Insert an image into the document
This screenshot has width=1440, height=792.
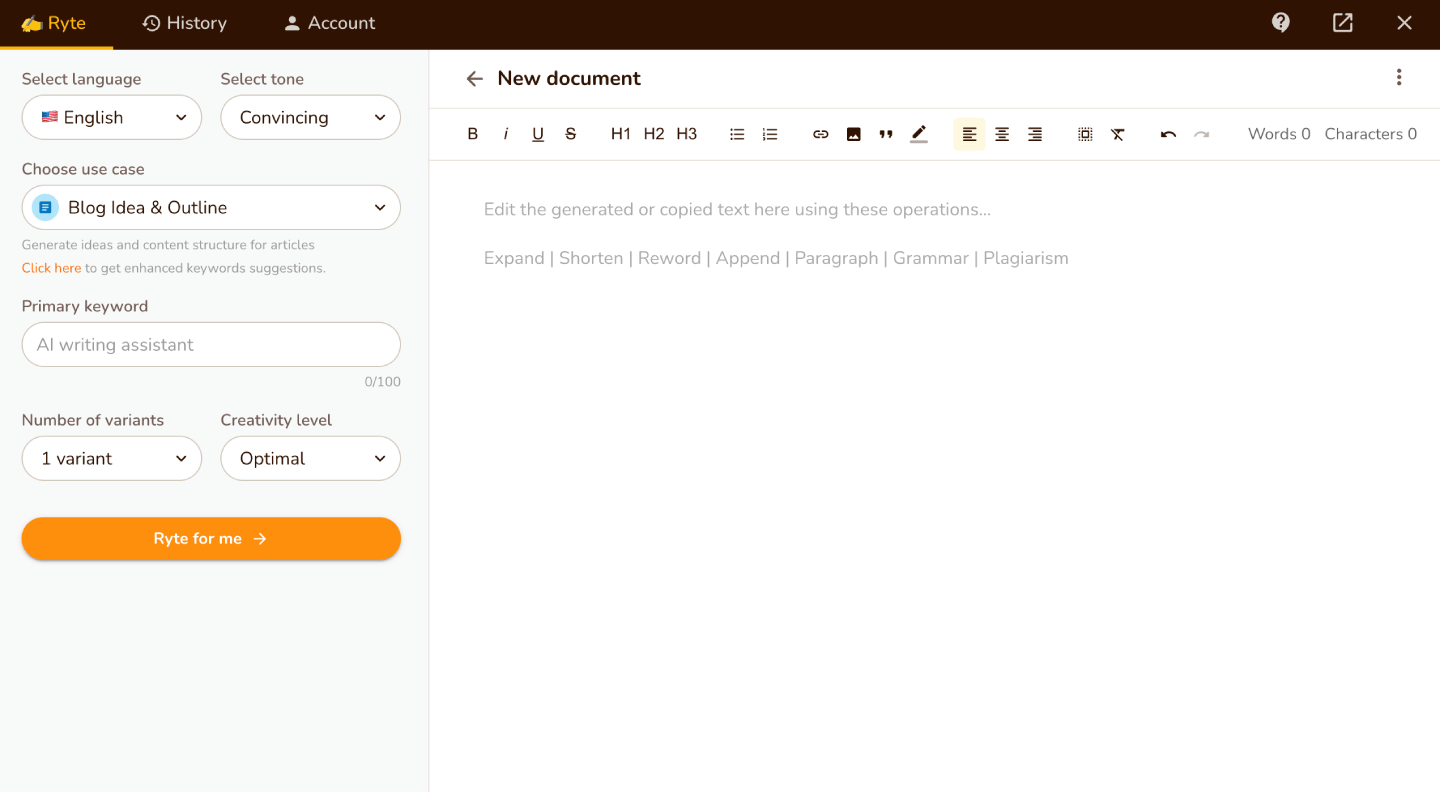(x=854, y=134)
